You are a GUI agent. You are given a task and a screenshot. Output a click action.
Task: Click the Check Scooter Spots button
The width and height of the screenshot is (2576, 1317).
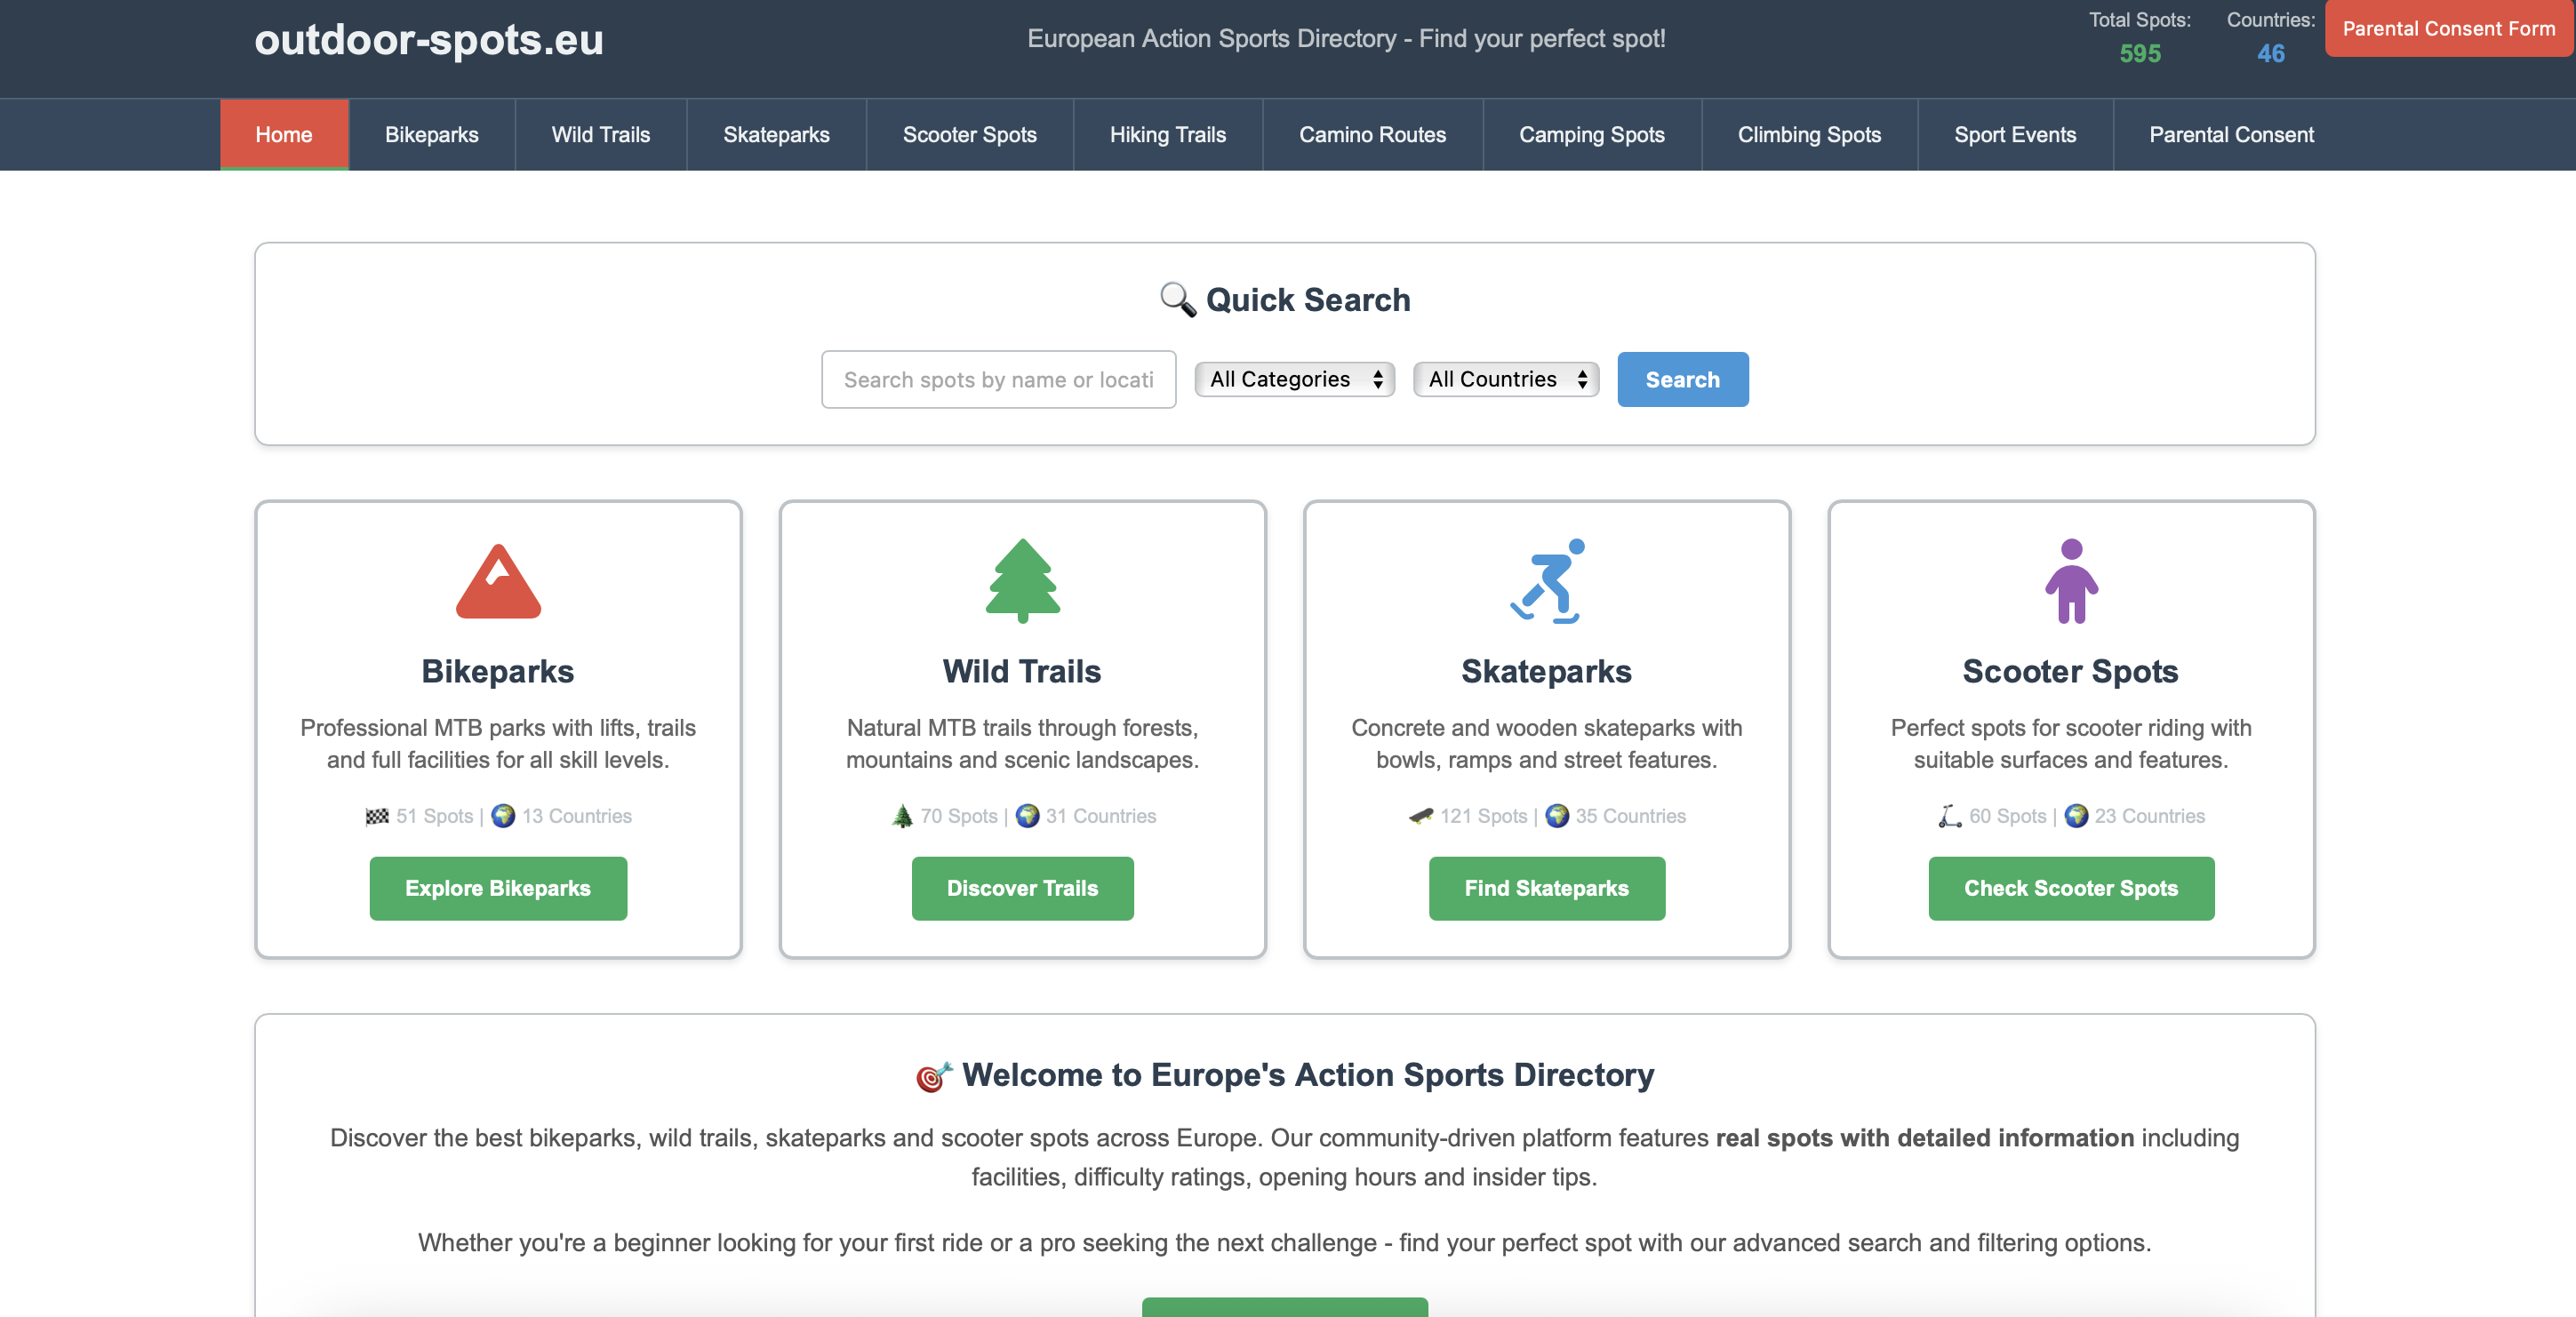(2070, 888)
